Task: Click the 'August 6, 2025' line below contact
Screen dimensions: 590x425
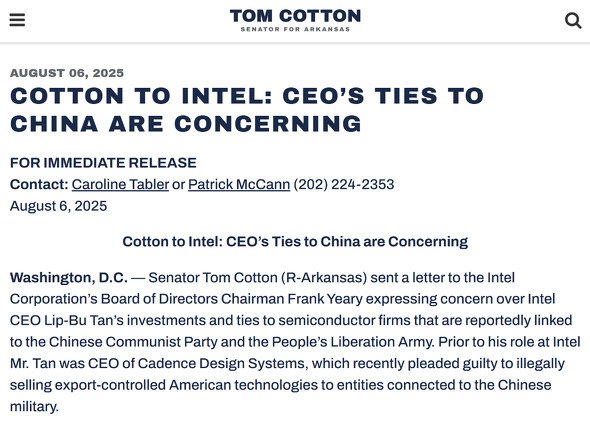Action: click(x=58, y=206)
